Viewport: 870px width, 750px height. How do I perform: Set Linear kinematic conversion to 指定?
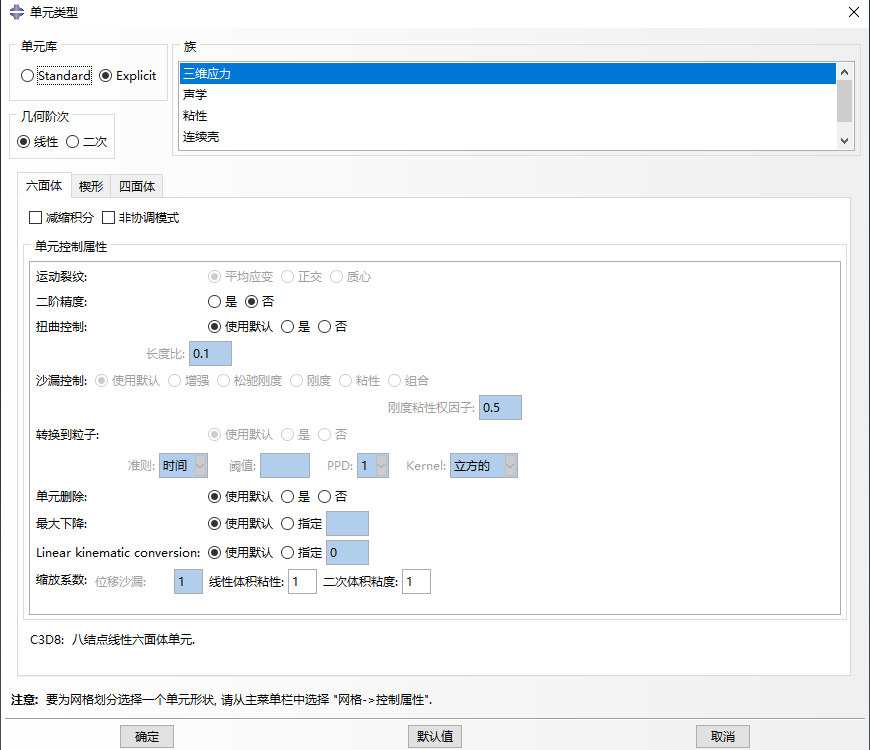click(287, 553)
